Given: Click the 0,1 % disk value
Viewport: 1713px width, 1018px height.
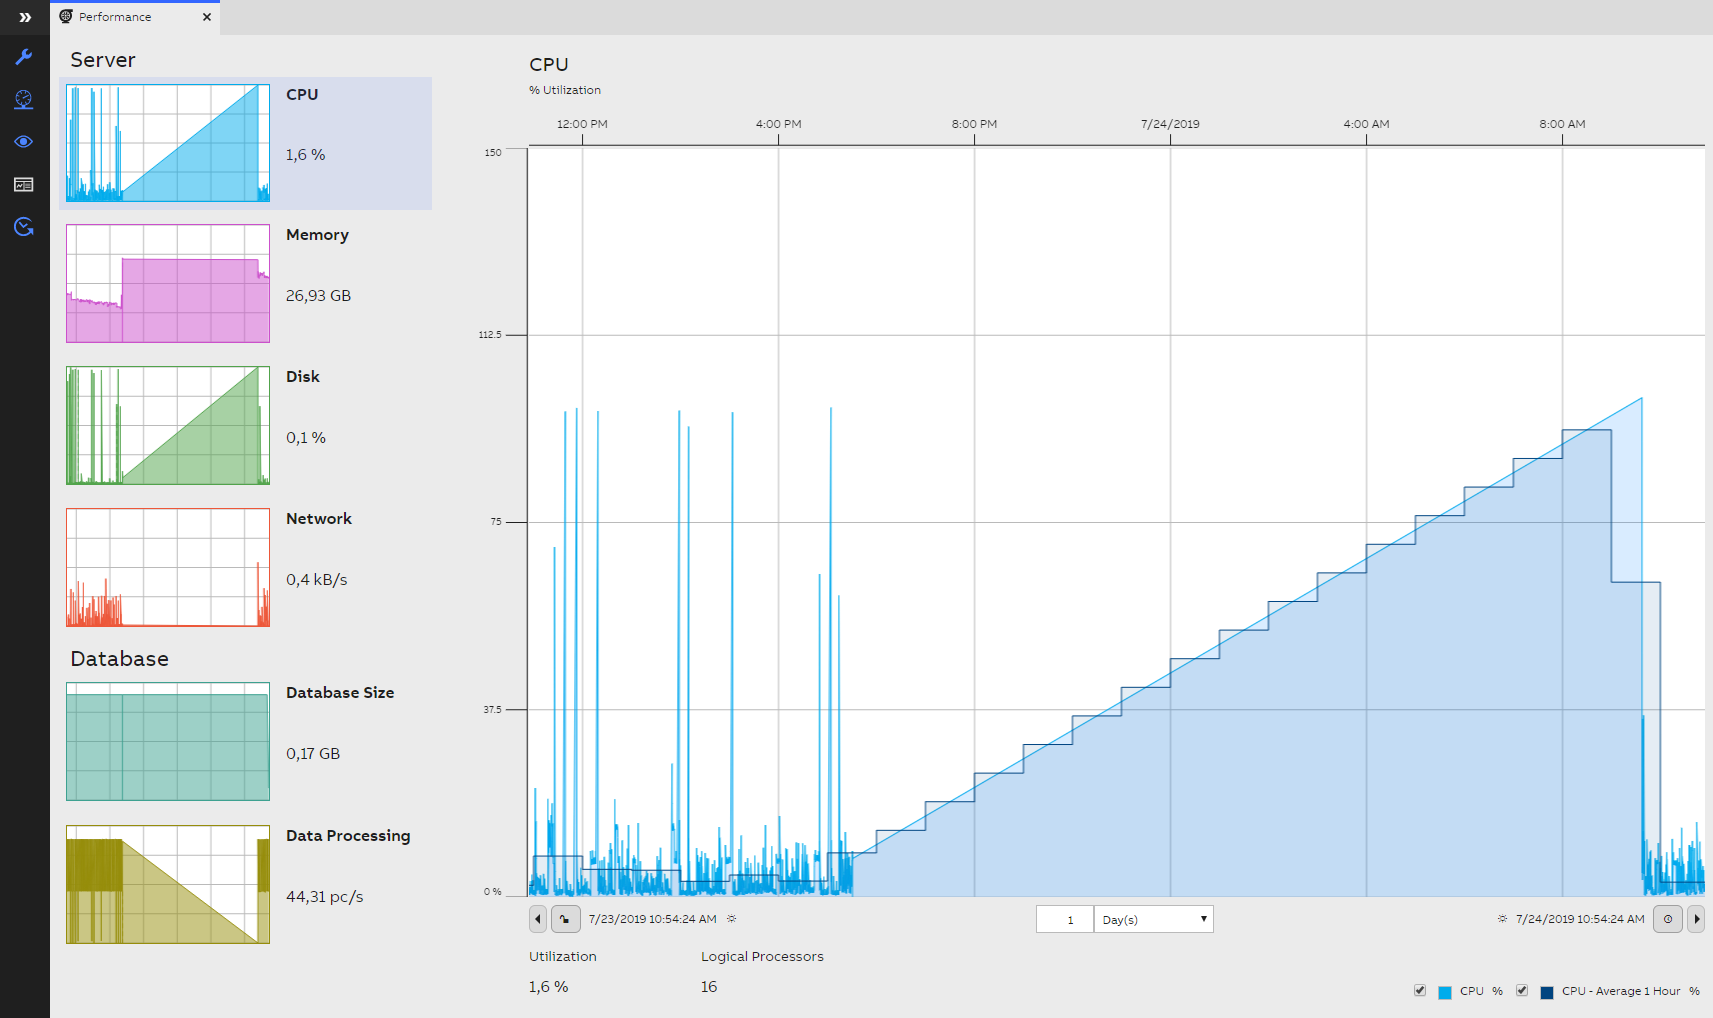Looking at the screenshot, I should click(x=306, y=438).
